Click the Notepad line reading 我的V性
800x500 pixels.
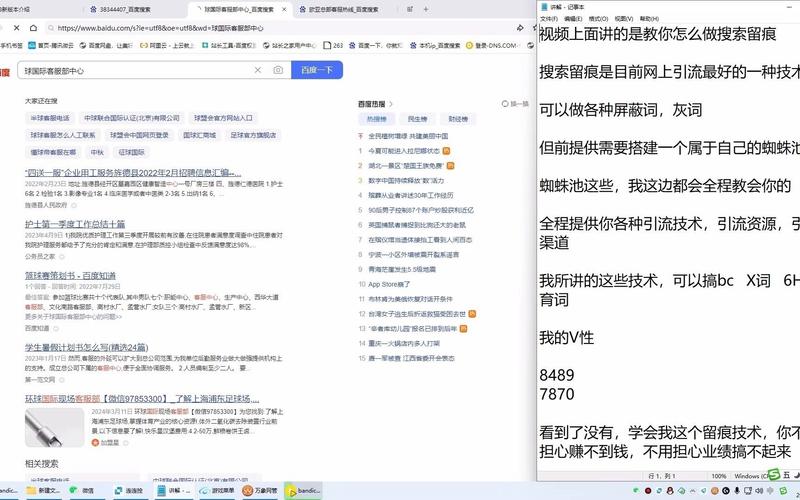[x=566, y=337]
